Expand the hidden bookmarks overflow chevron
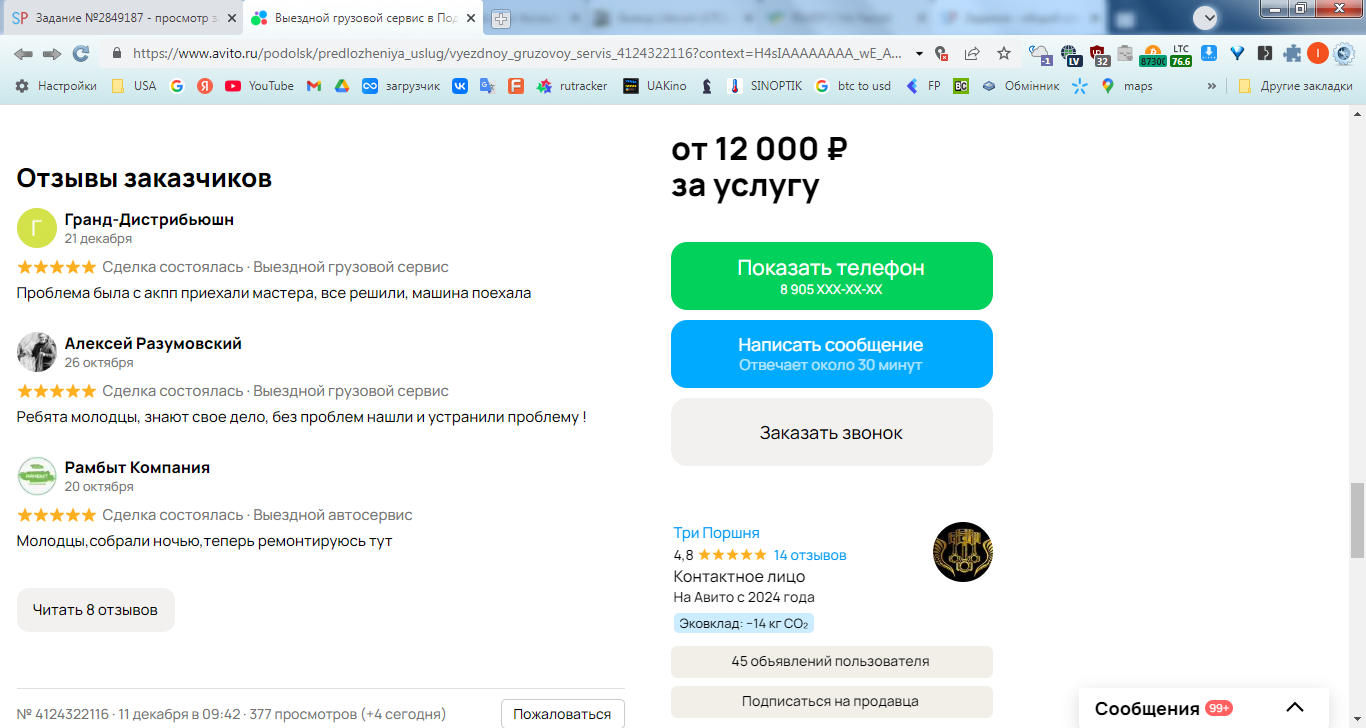1366x728 pixels. pyautogui.click(x=1212, y=86)
